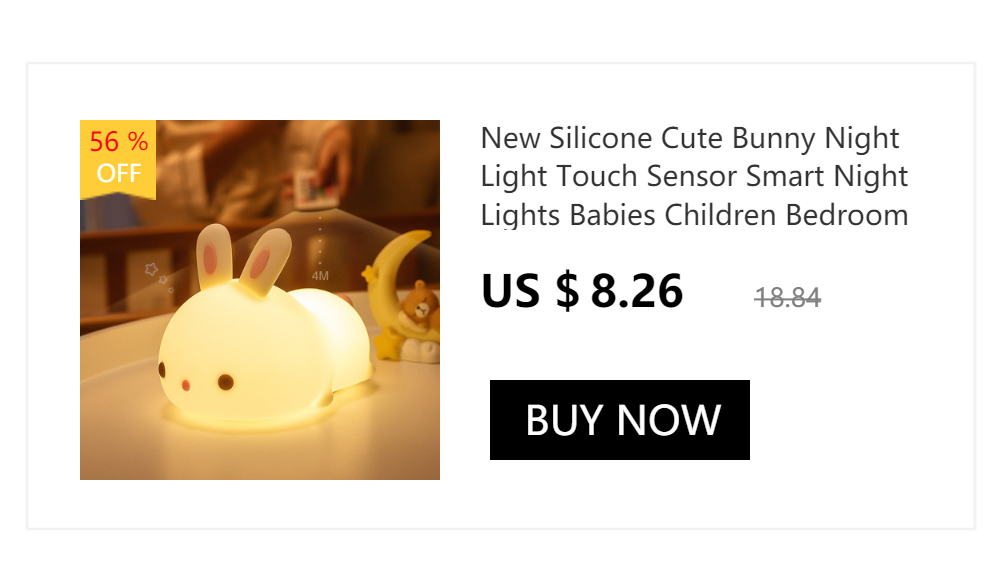The width and height of the screenshot is (1000, 580).
Task: Click the white OFF label on badge
Action: pos(118,174)
